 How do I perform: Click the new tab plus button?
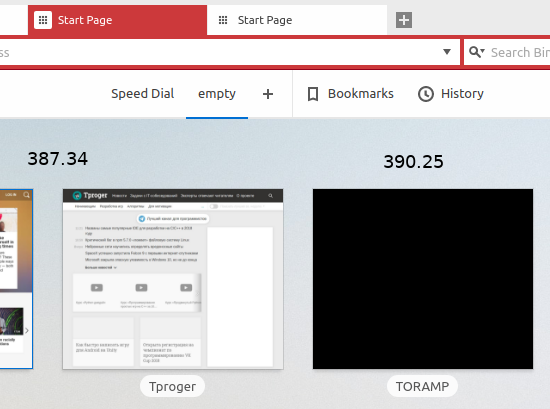[x=404, y=20]
